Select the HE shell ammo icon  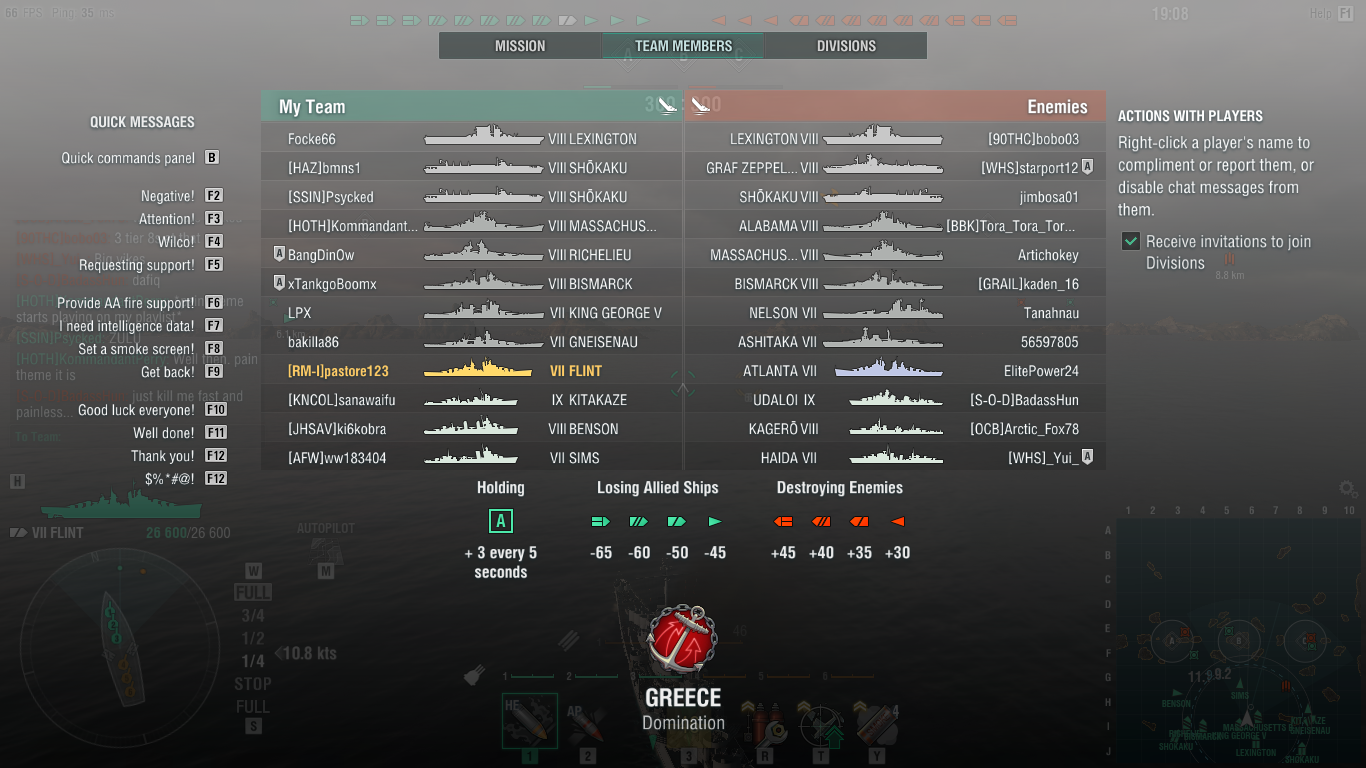[x=529, y=720]
